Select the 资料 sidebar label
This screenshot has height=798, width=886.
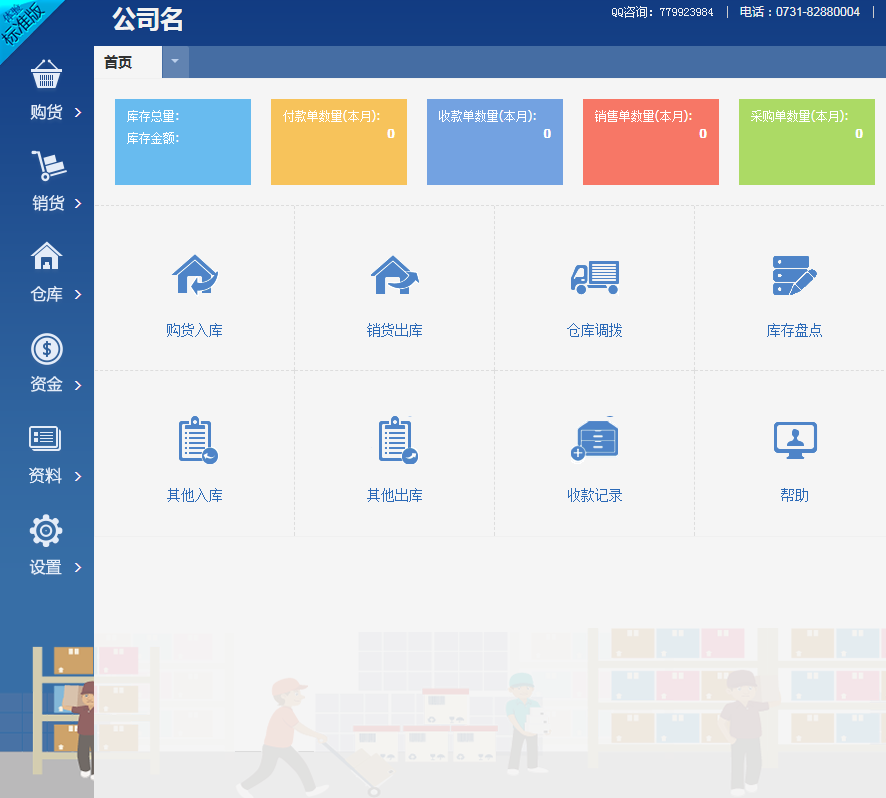45,476
